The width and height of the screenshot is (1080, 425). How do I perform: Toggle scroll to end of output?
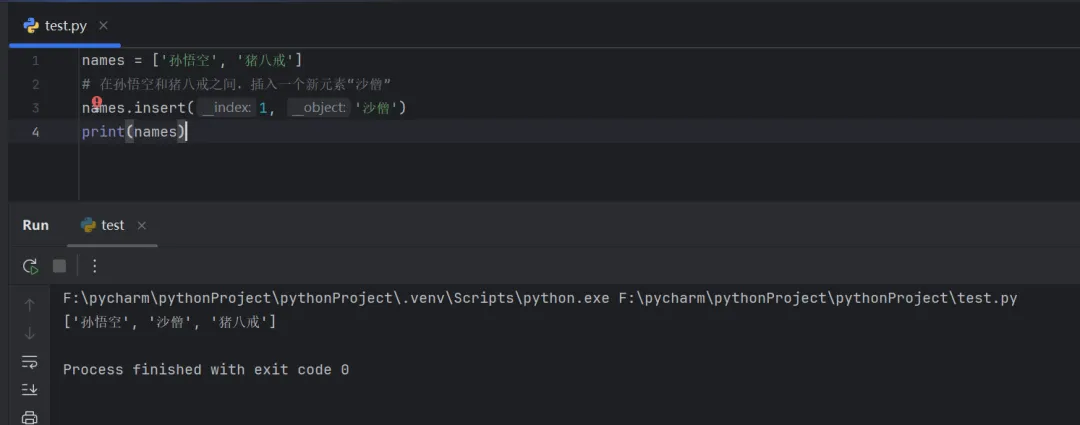(30, 389)
